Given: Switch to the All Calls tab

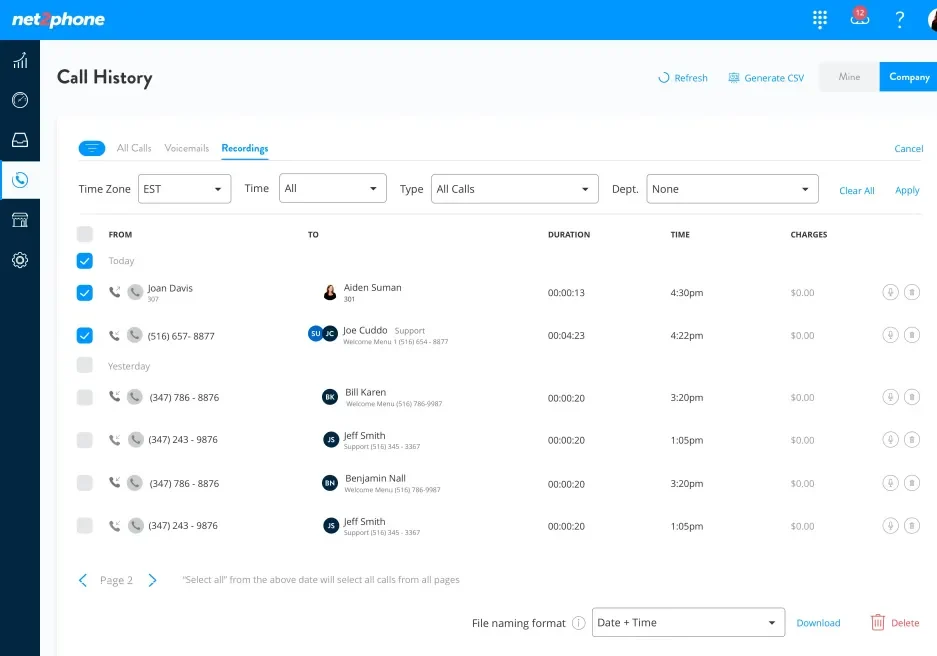Looking at the screenshot, I should pyautogui.click(x=134, y=148).
